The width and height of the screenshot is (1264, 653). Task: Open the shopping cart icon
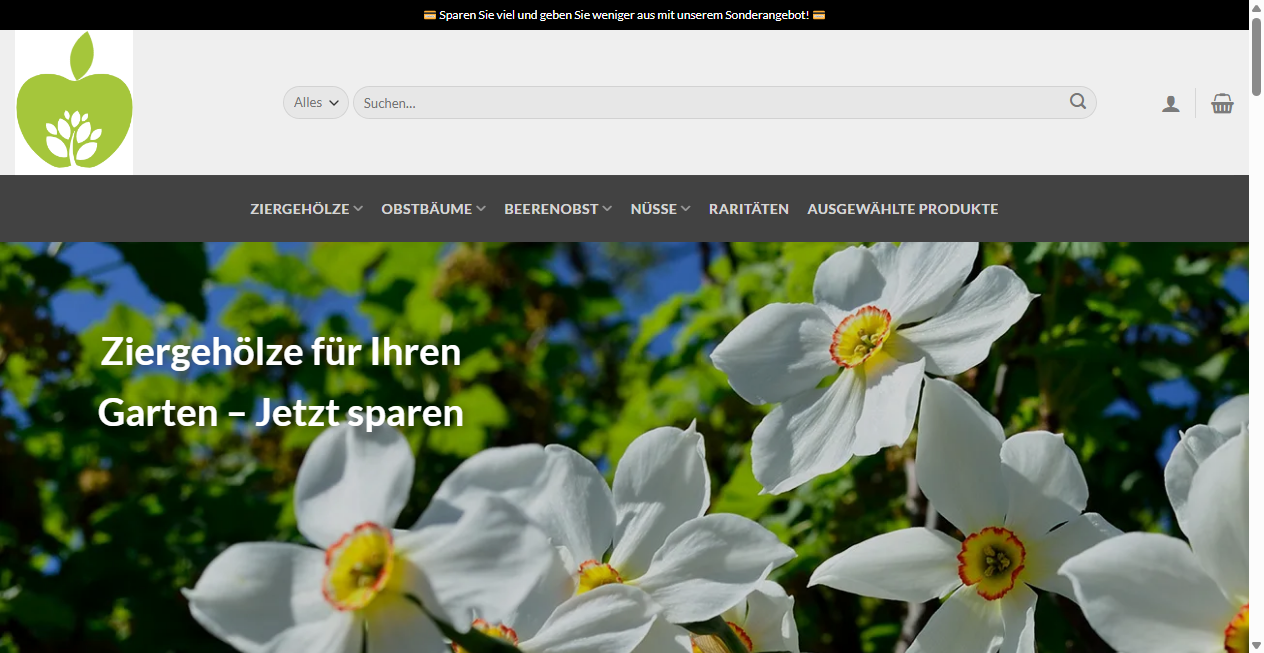[x=1221, y=102]
